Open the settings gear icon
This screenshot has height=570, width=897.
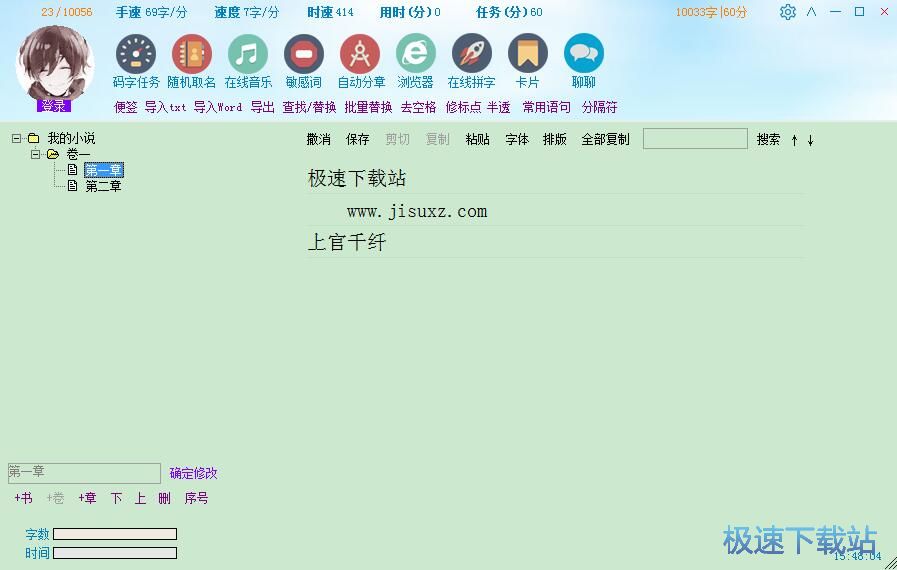coord(788,12)
